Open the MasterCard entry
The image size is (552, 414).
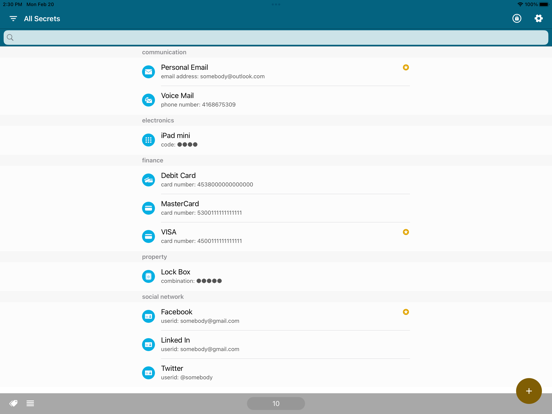click(x=276, y=208)
